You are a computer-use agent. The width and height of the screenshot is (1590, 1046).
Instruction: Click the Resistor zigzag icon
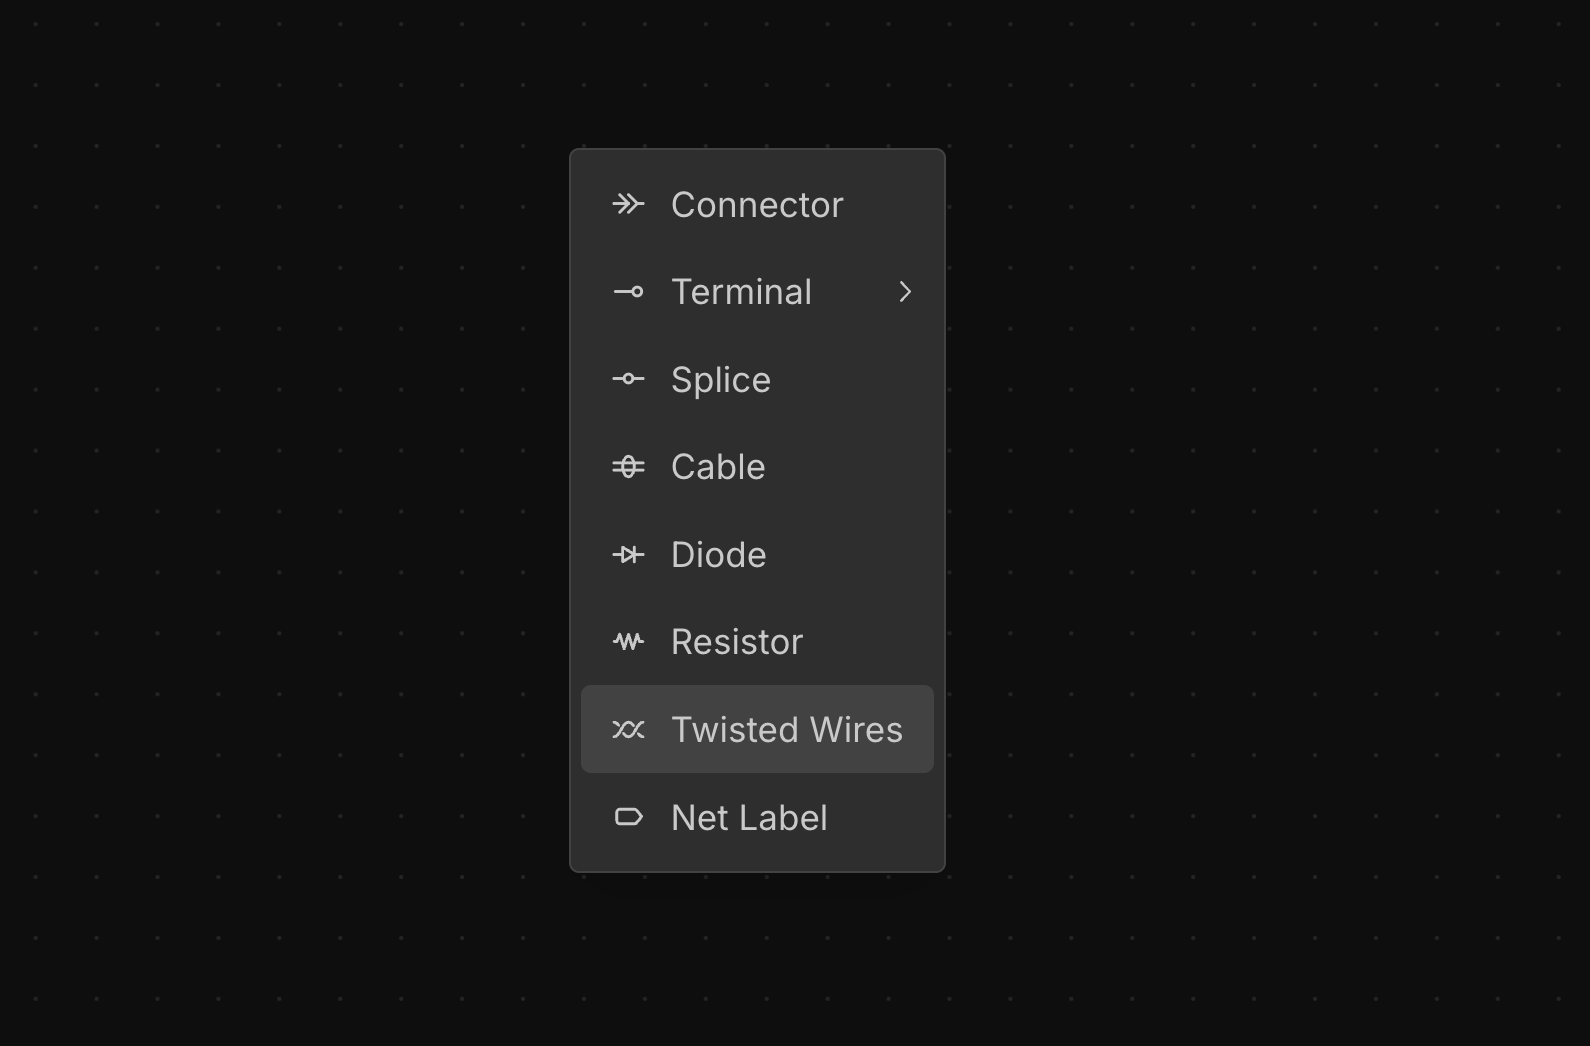click(628, 642)
